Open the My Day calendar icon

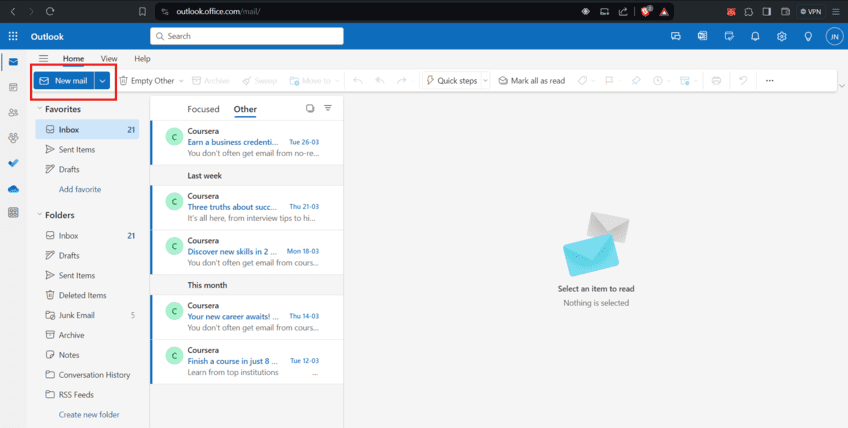(x=729, y=36)
